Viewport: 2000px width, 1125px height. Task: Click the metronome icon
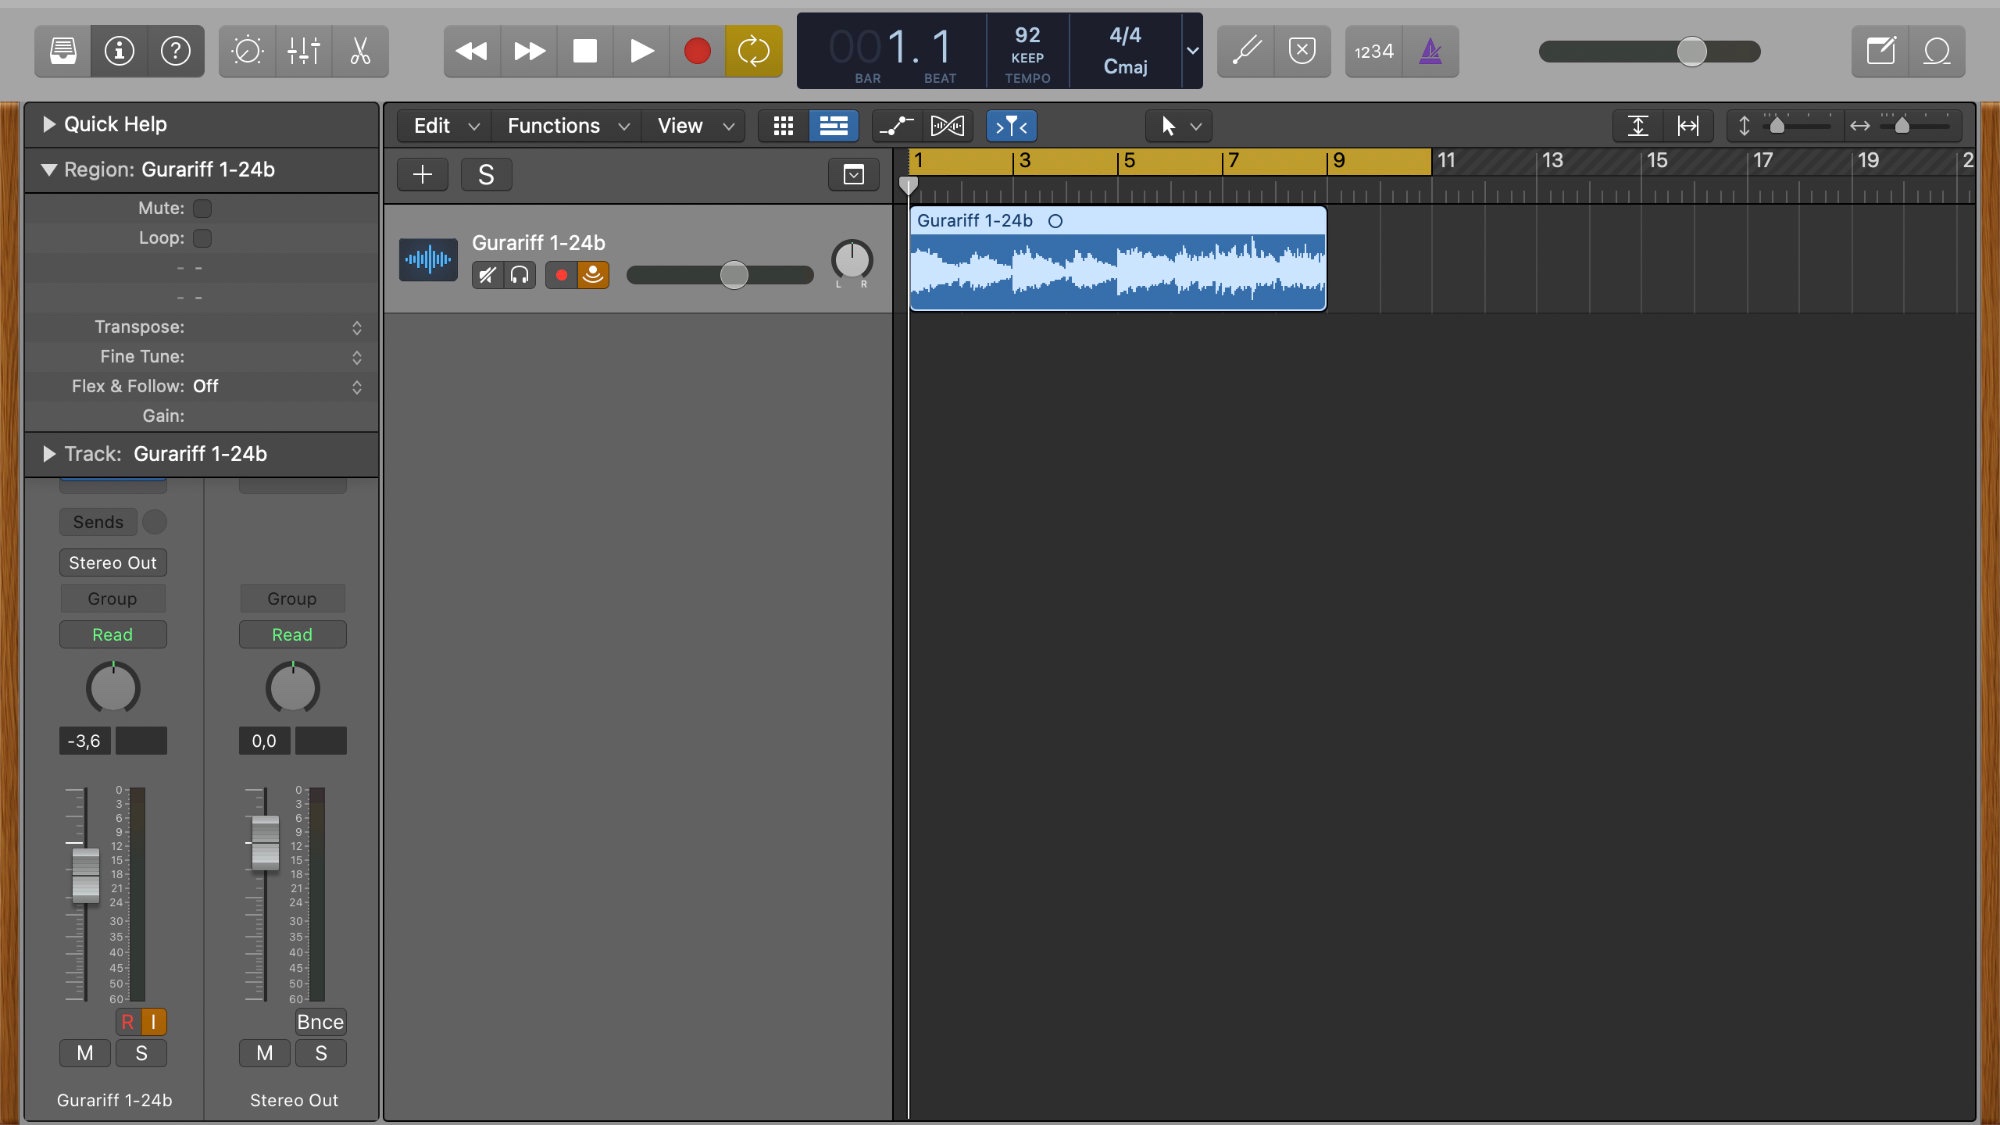pyautogui.click(x=1430, y=51)
